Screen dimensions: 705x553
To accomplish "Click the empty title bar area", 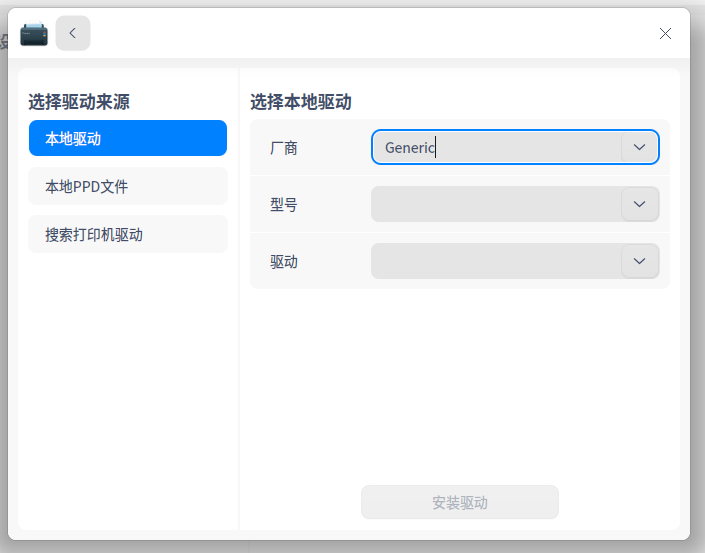I will pos(370,33).
